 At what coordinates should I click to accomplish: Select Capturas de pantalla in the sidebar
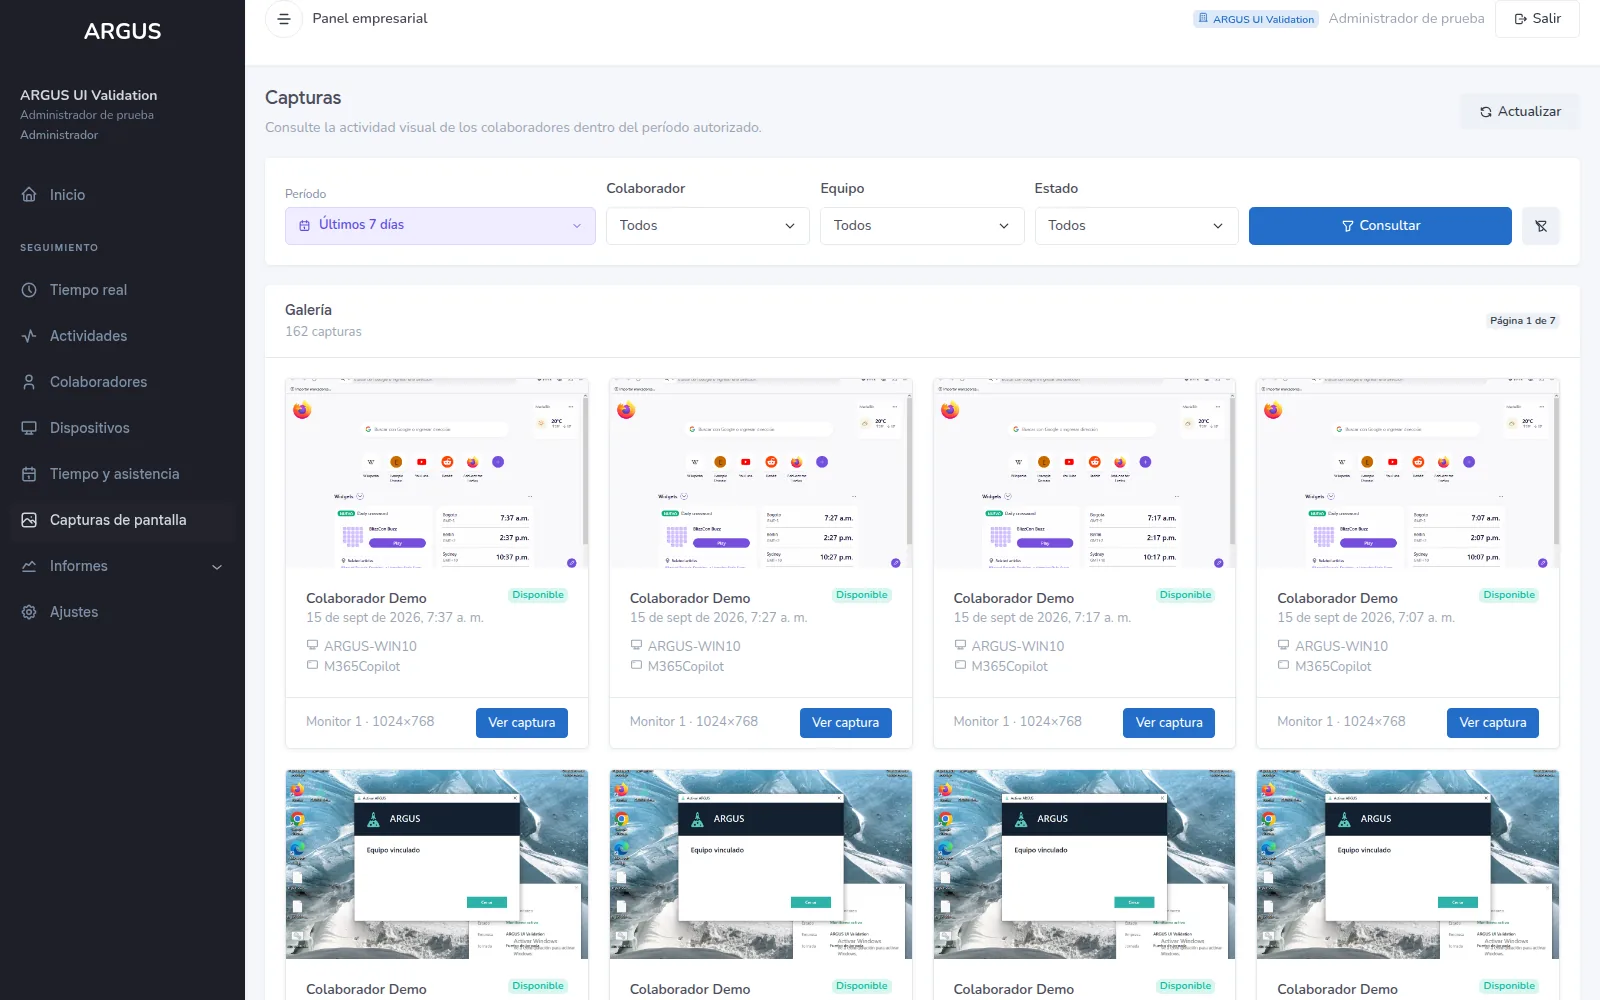(x=122, y=520)
